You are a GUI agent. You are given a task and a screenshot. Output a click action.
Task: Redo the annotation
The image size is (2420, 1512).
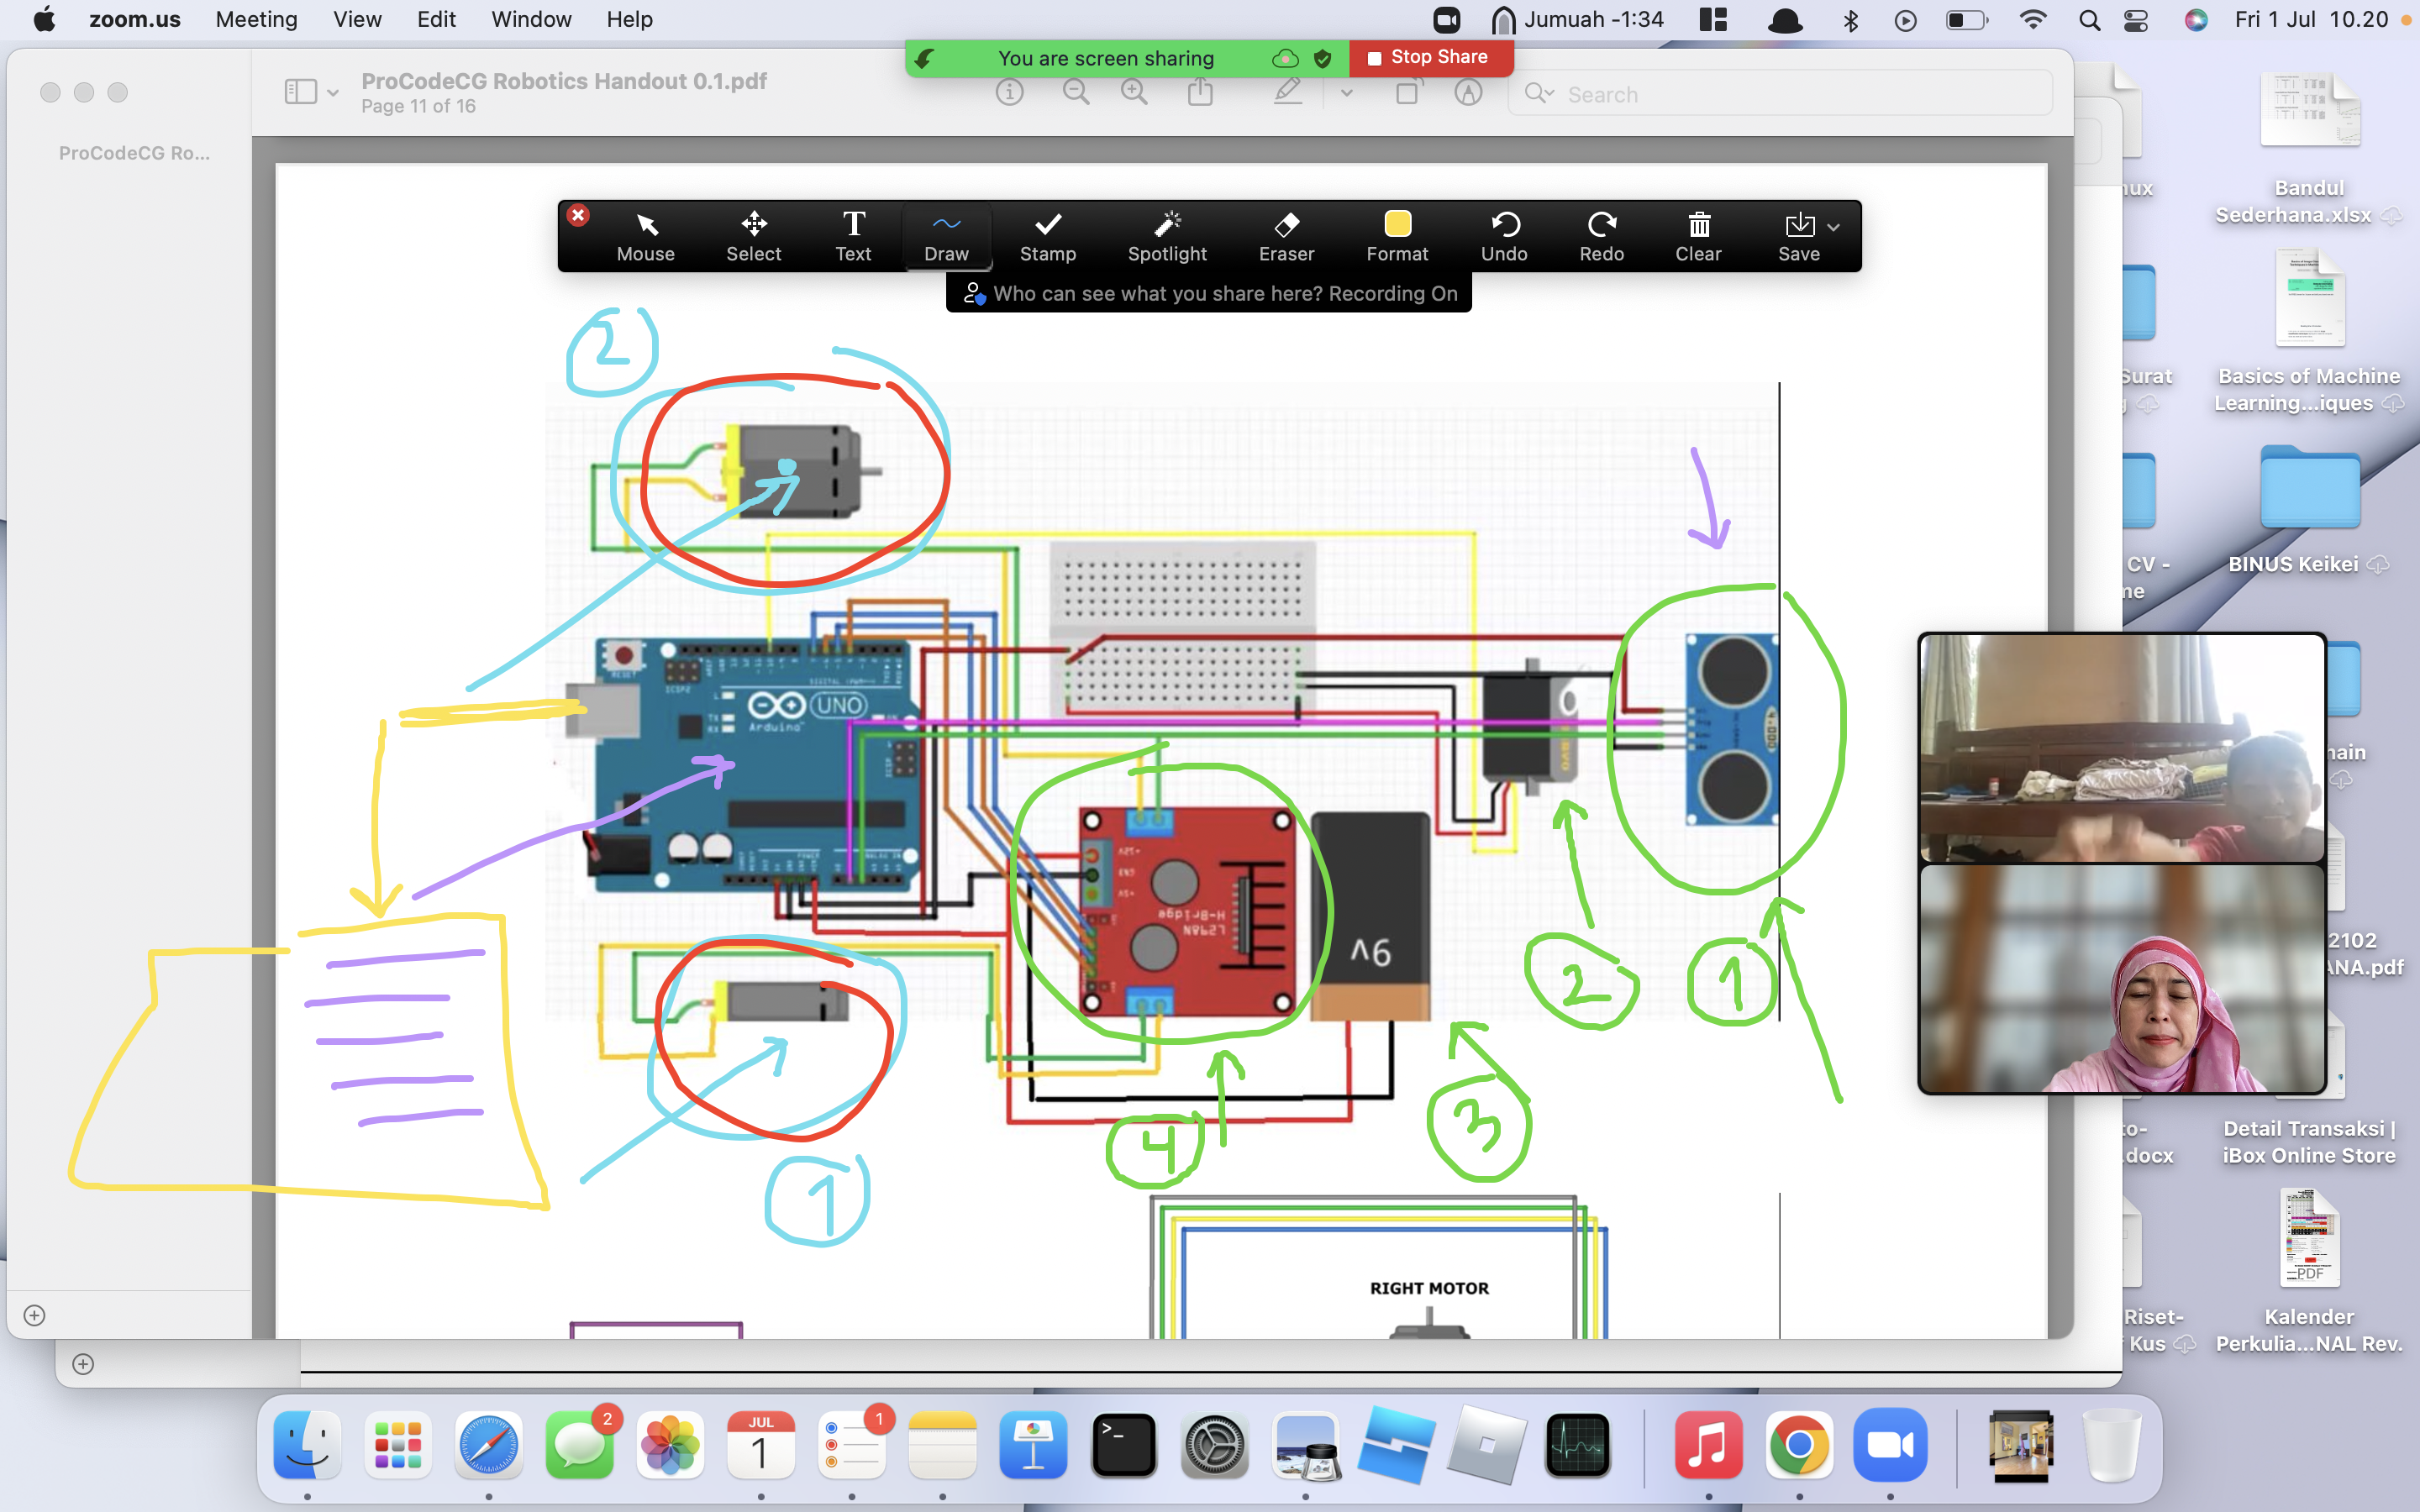[x=1601, y=237]
